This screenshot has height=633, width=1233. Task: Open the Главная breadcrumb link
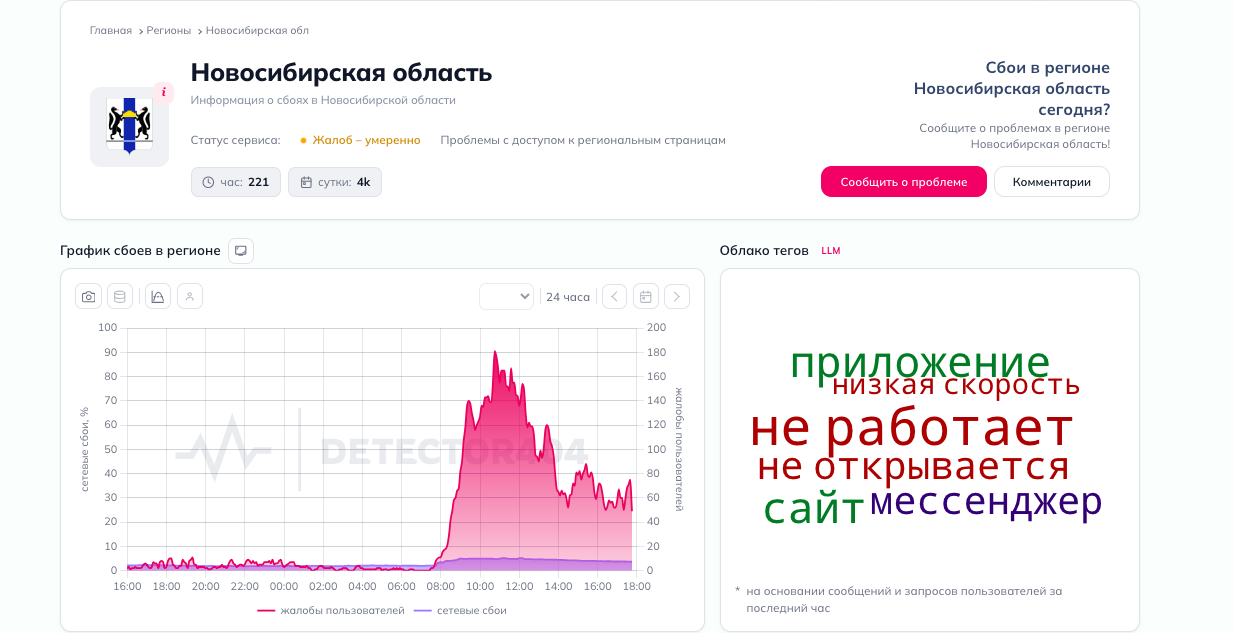[111, 31]
